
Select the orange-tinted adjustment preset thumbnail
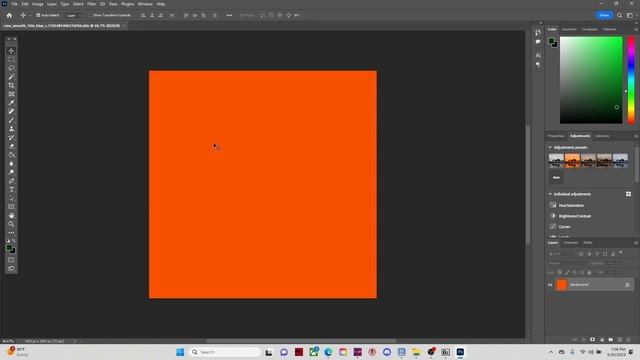tap(572, 160)
